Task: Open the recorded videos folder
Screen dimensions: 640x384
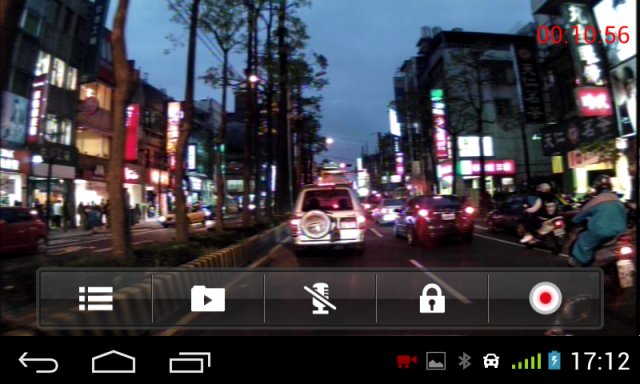Action: 208,298
